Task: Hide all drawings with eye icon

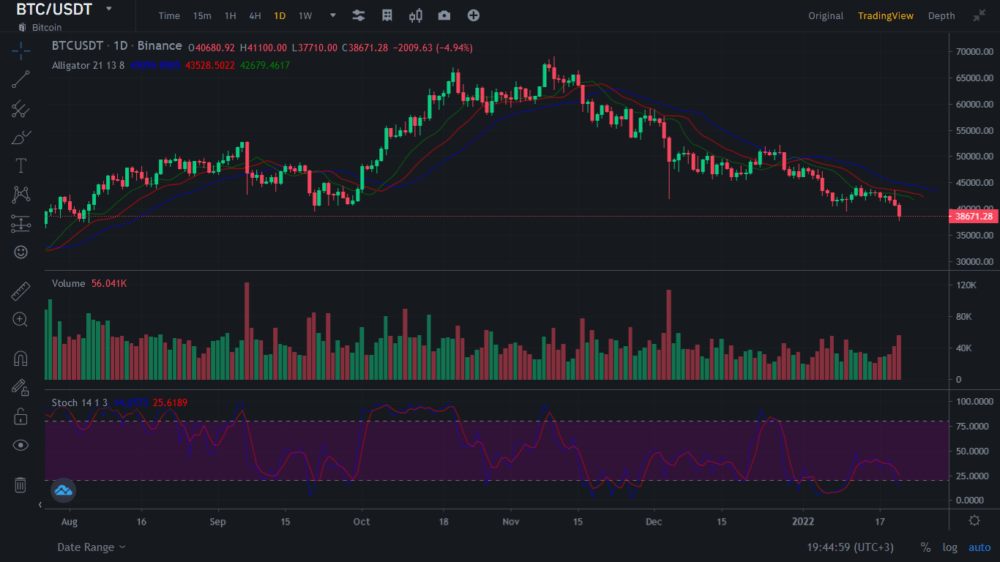Action: (x=21, y=445)
